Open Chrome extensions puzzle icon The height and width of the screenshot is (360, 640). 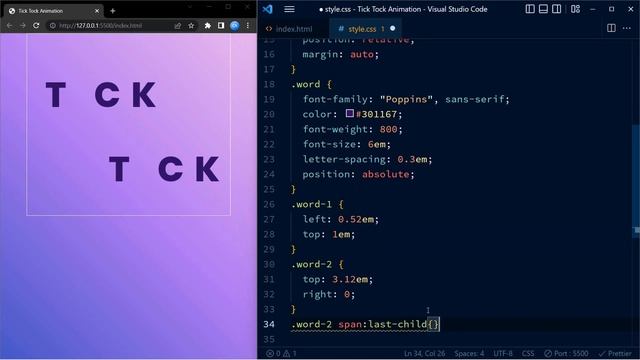[207, 25]
